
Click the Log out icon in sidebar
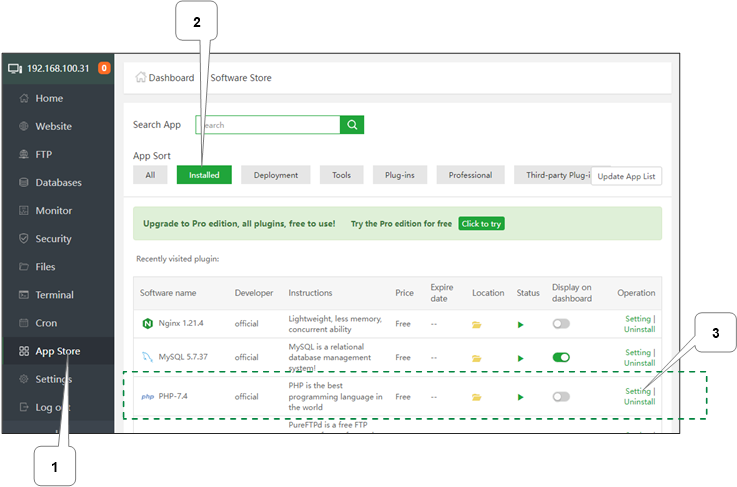tap(24, 407)
